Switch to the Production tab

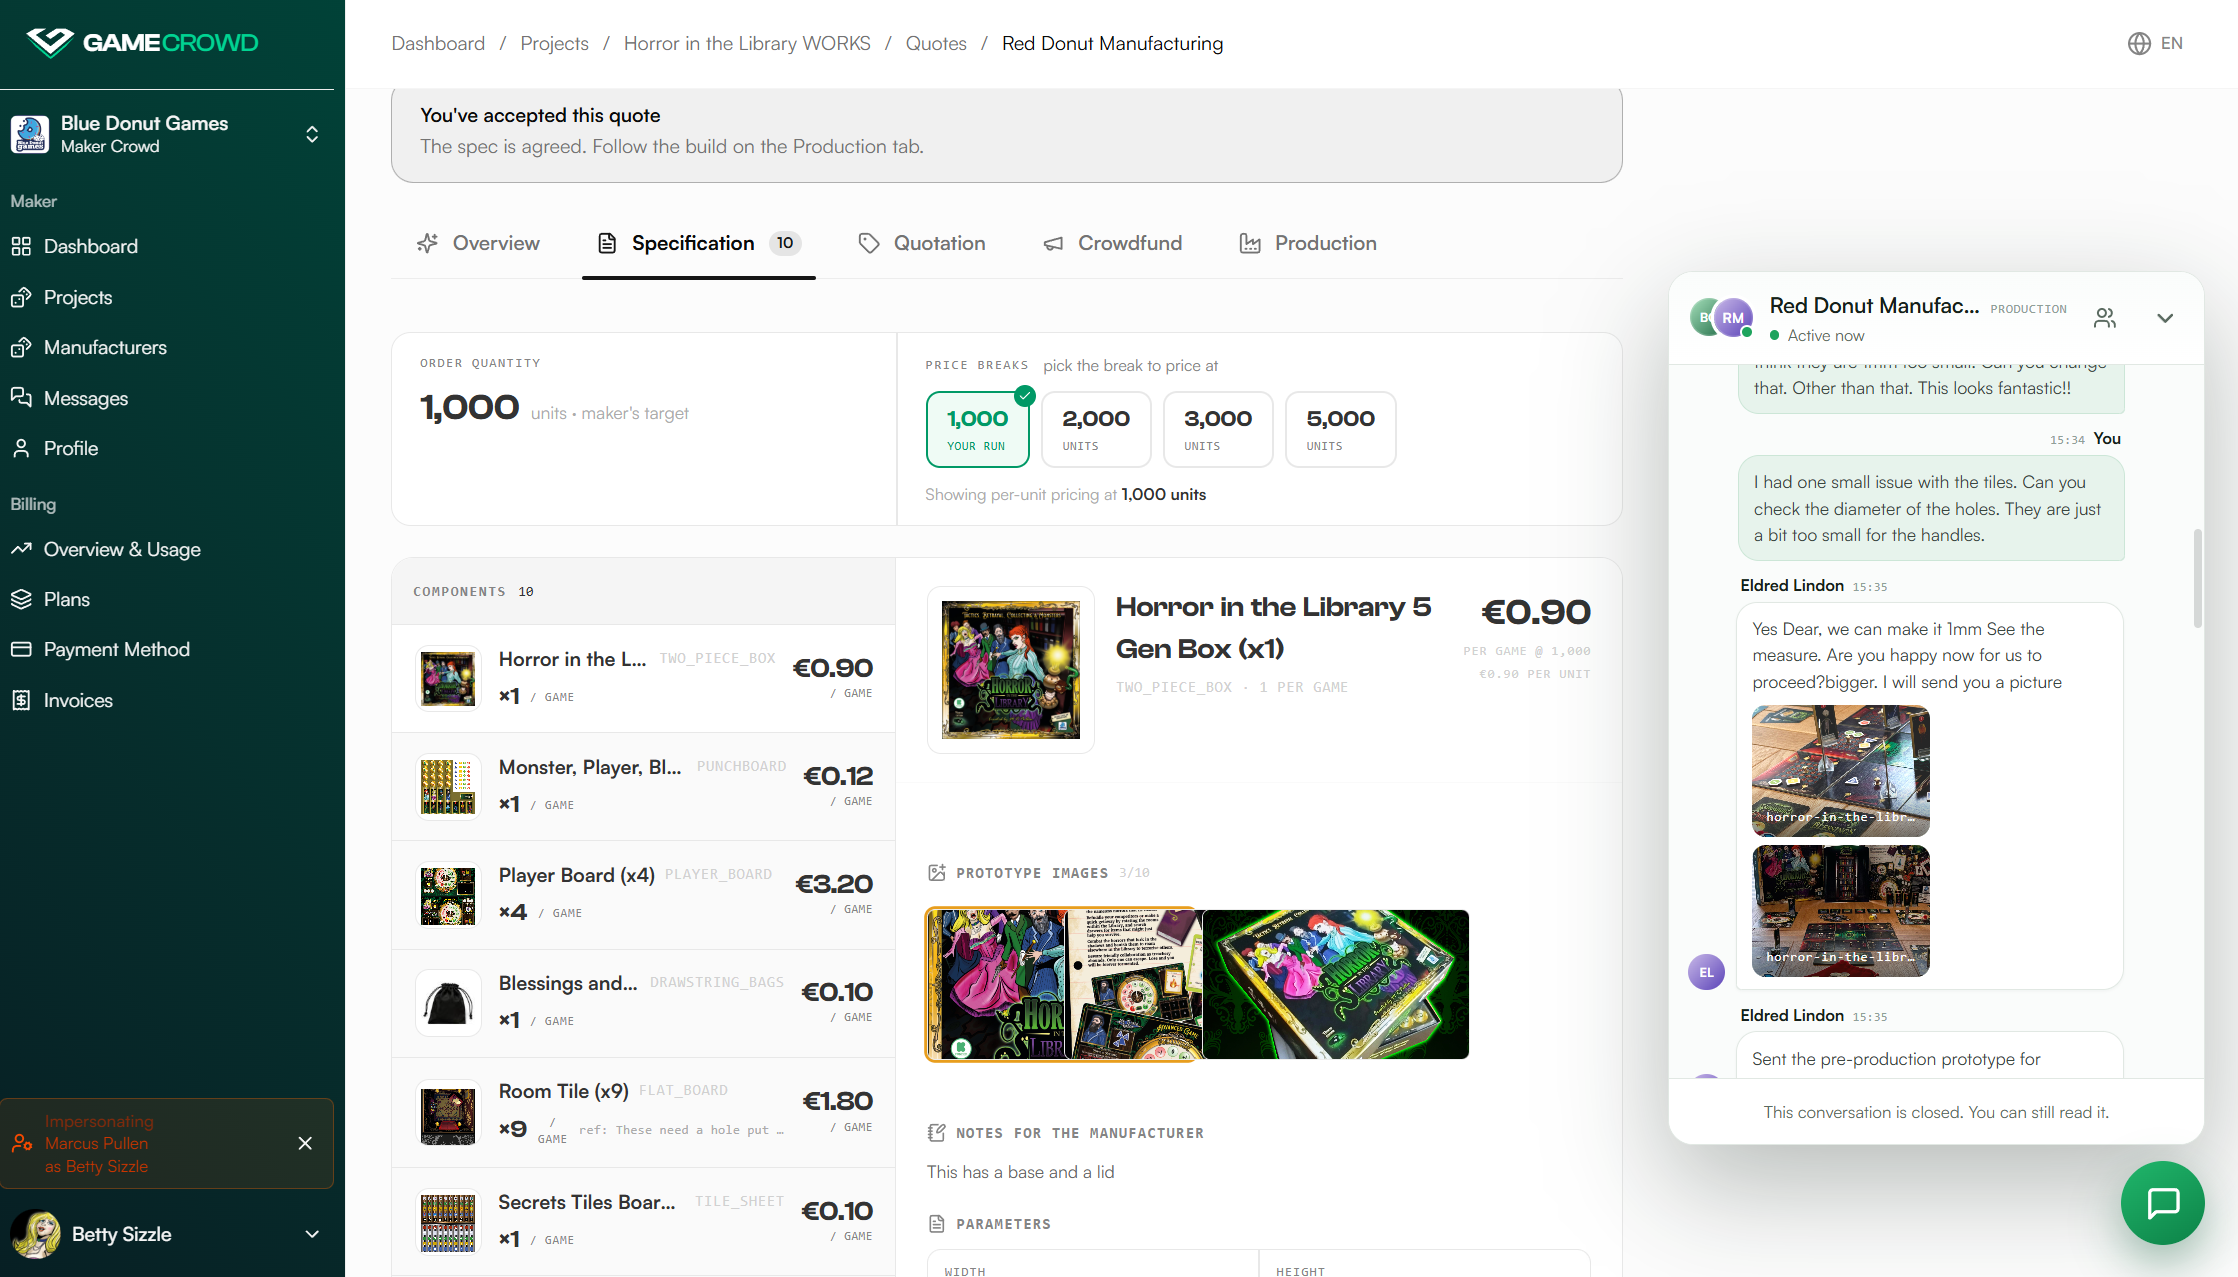[1308, 243]
